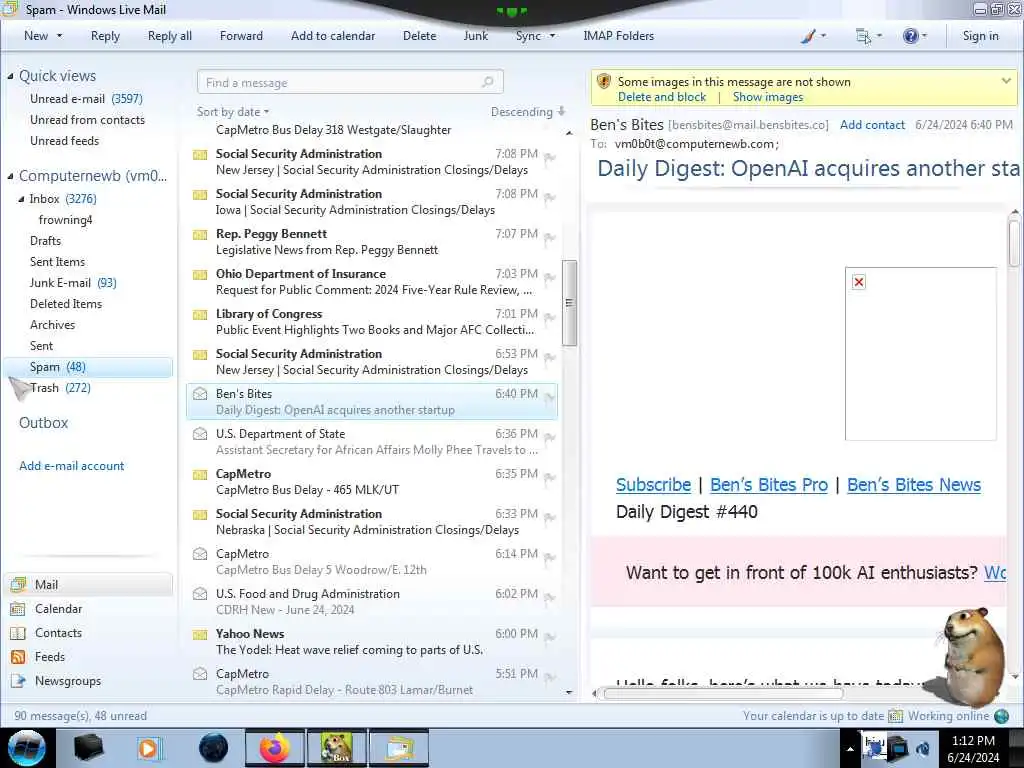The width and height of the screenshot is (1024, 768).
Task: Click Forward in the toolbar
Action: 241,36
